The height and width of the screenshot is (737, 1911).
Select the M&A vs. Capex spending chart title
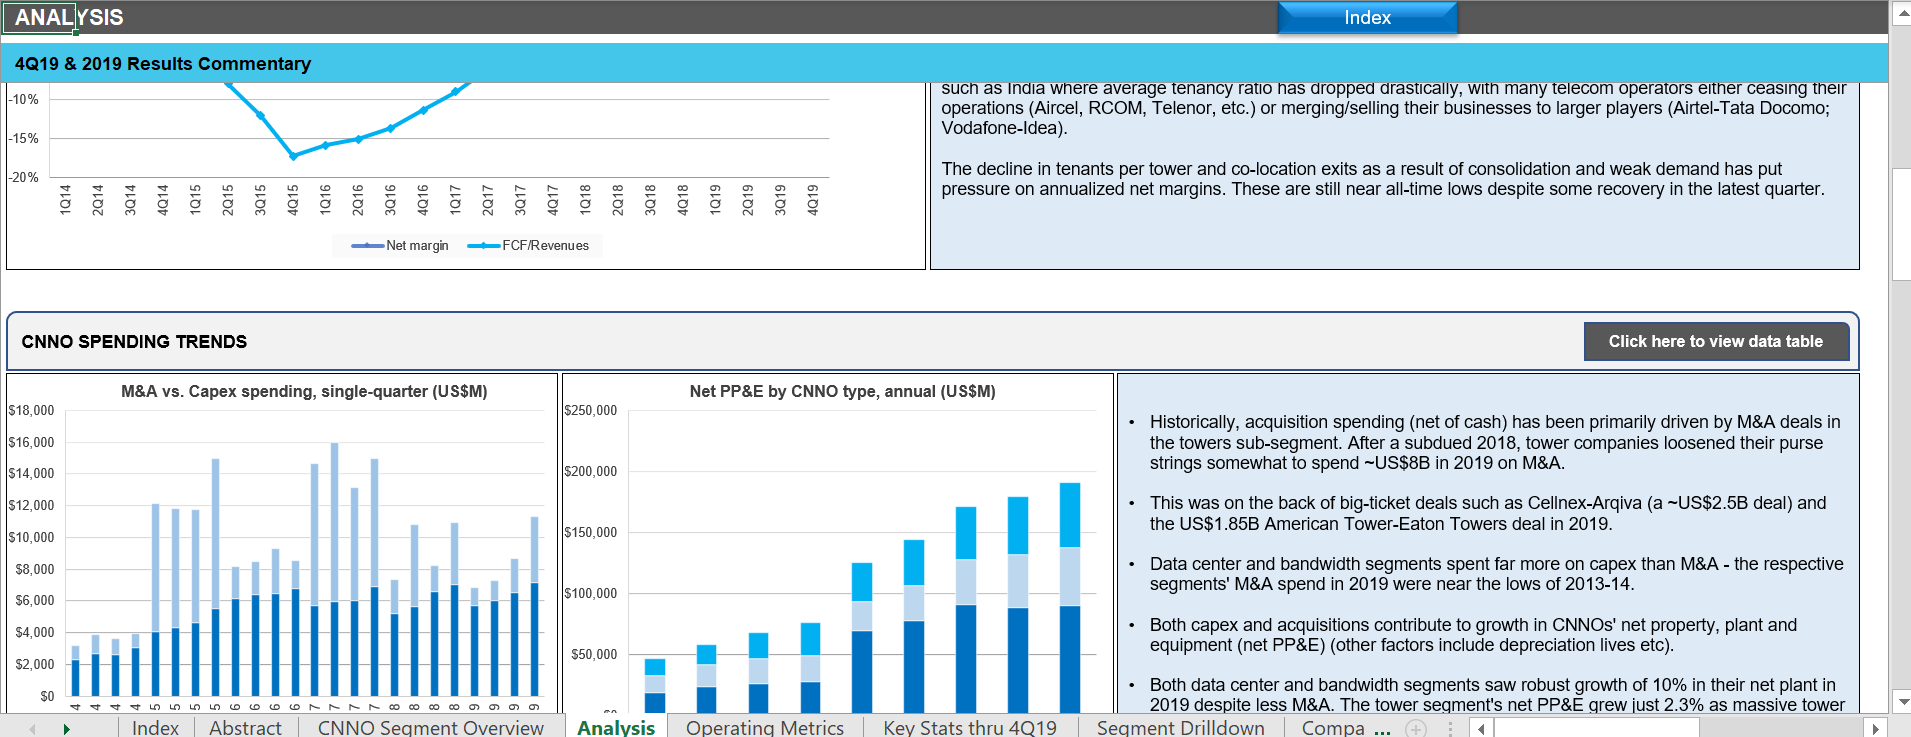[304, 392]
